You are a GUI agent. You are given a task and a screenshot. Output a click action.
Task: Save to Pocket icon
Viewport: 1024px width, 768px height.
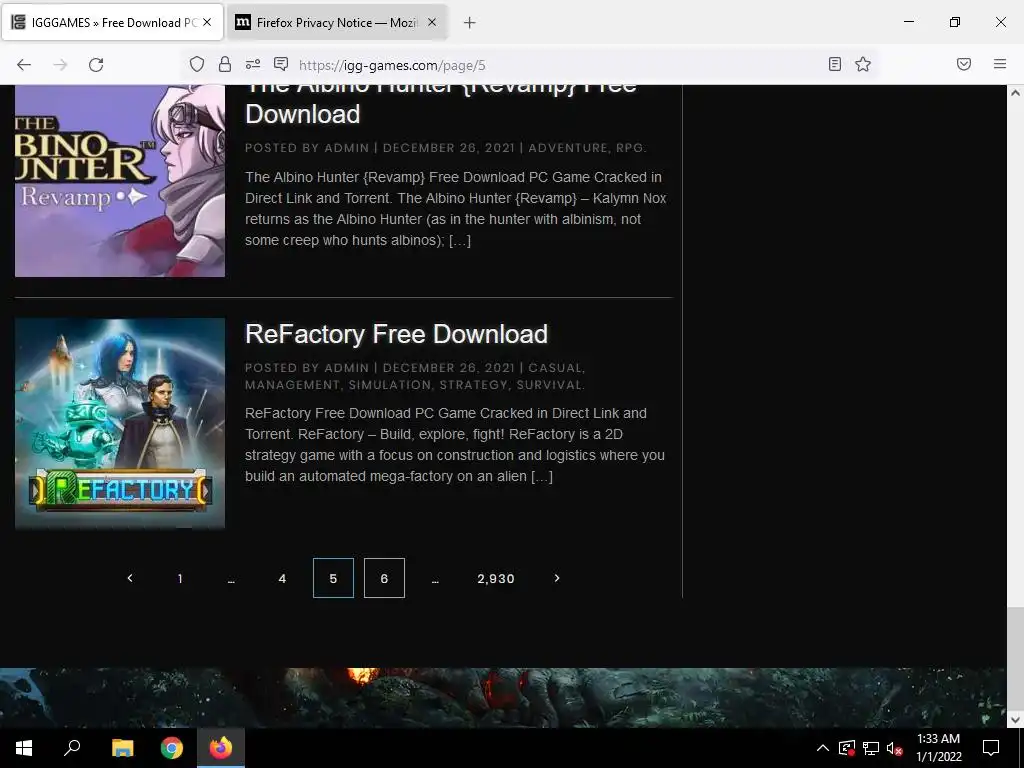pos(964,64)
